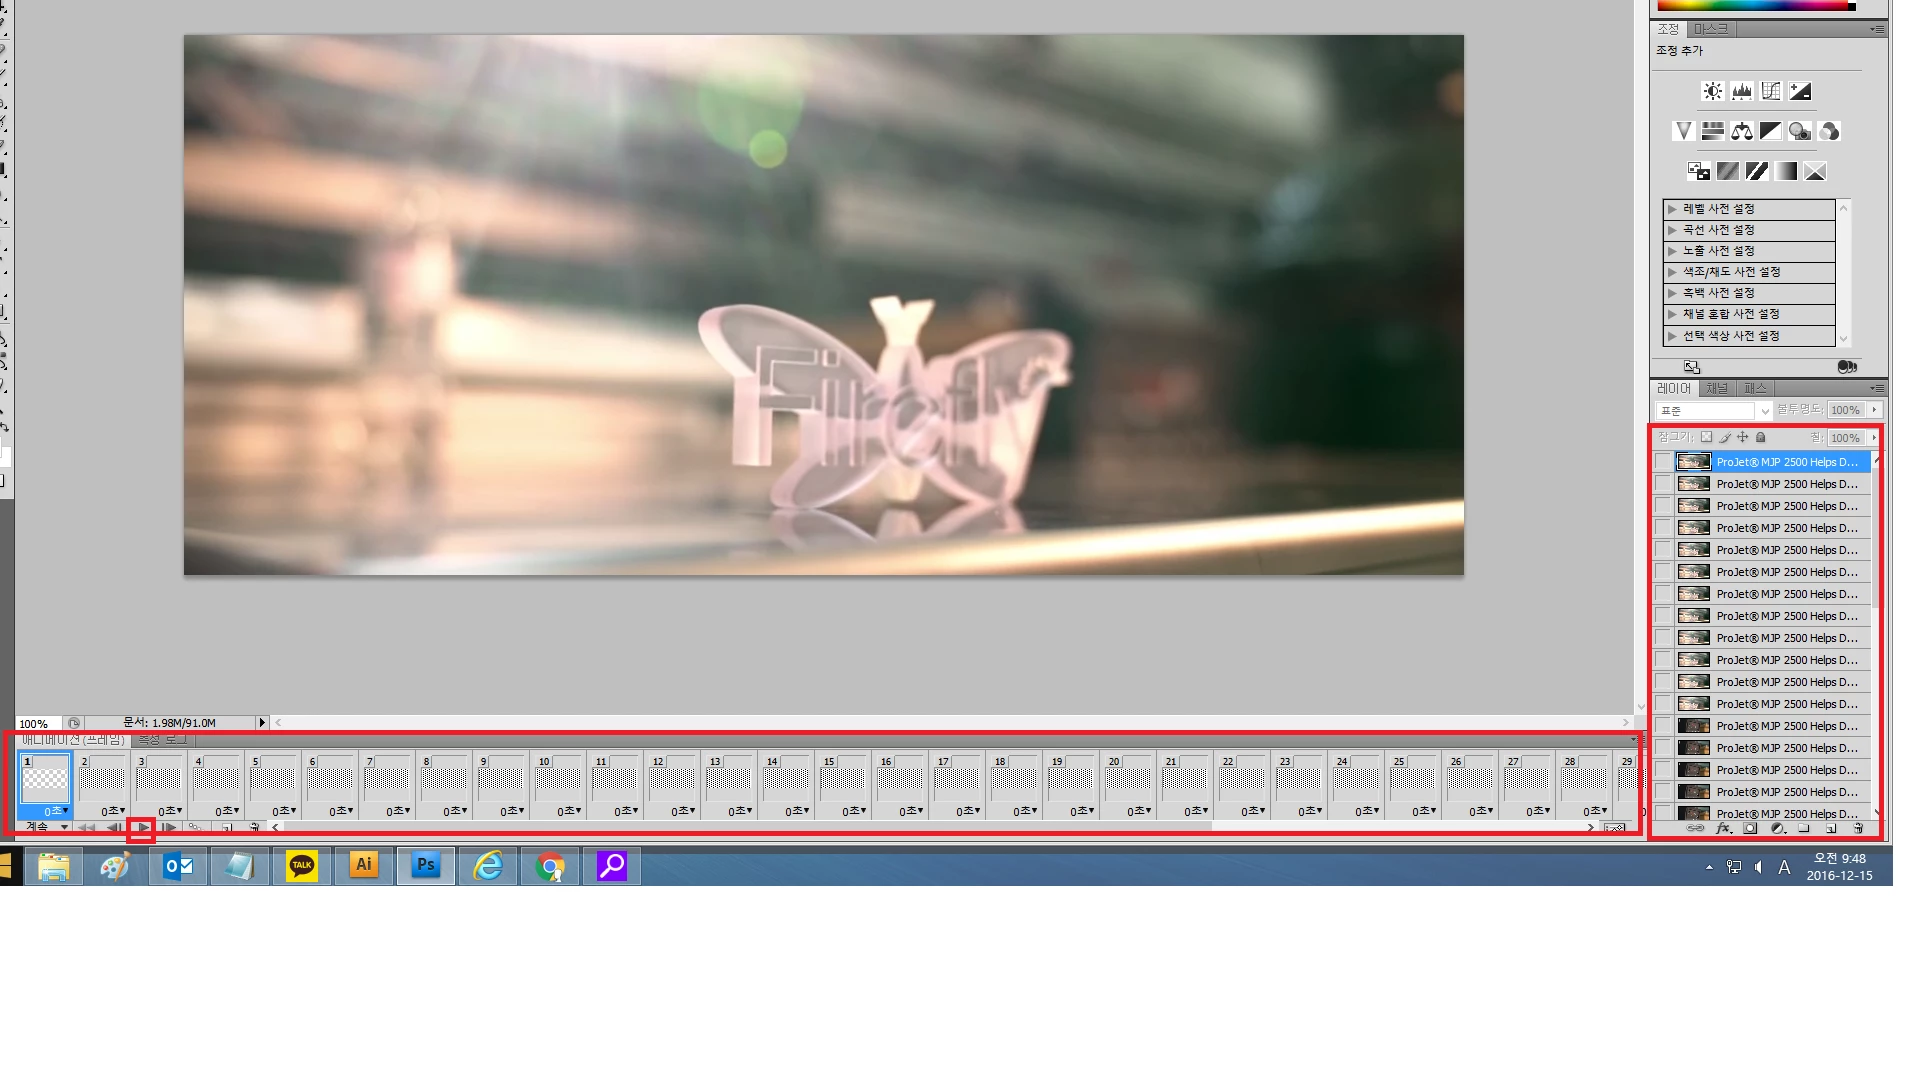Expand 색조/채도 사전 설정 presets

pyautogui.click(x=1672, y=272)
